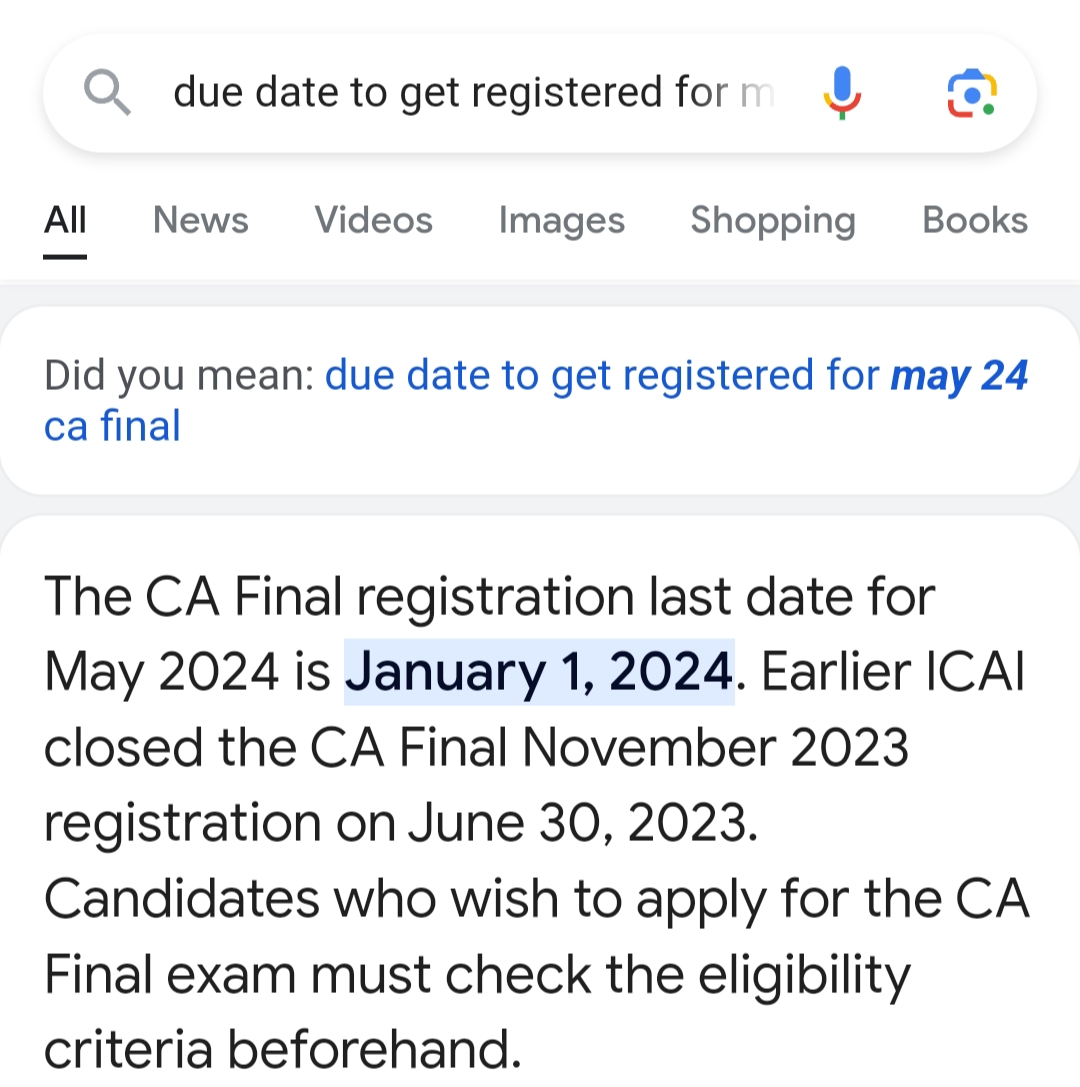Tap the highlighted 'January 1, 2024' date
1080x1087 pixels.
click(539, 672)
